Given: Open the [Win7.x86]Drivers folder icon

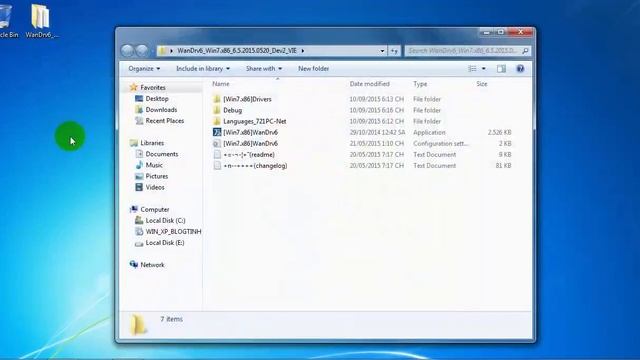Looking at the screenshot, I should pyautogui.click(x=217, y=99).
